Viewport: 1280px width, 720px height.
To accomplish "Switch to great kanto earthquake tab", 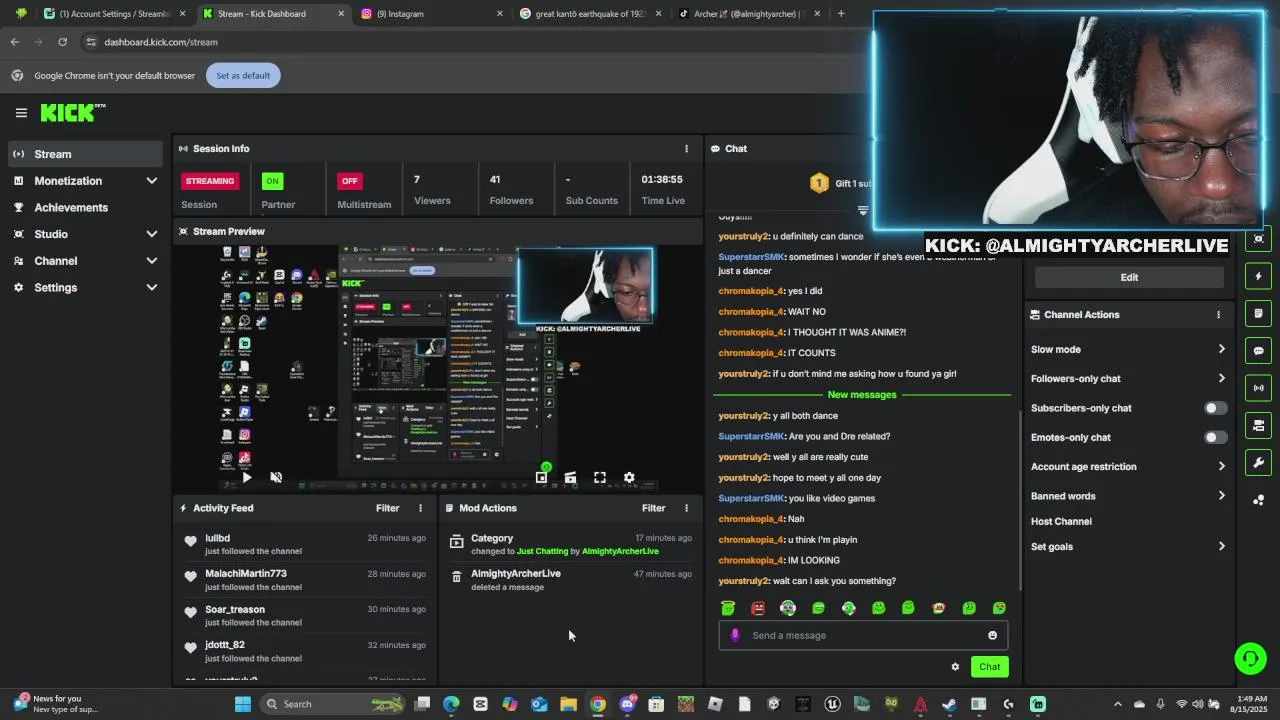I will tap(588, 14).
